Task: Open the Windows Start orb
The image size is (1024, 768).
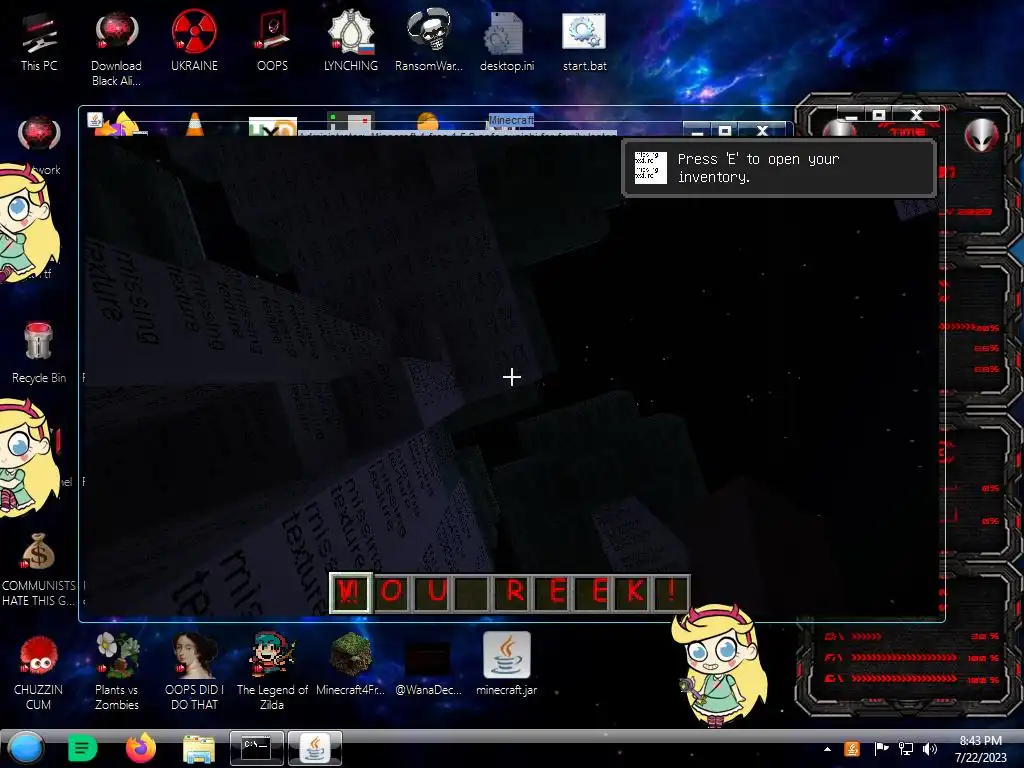Action: (x=26, y=748)
